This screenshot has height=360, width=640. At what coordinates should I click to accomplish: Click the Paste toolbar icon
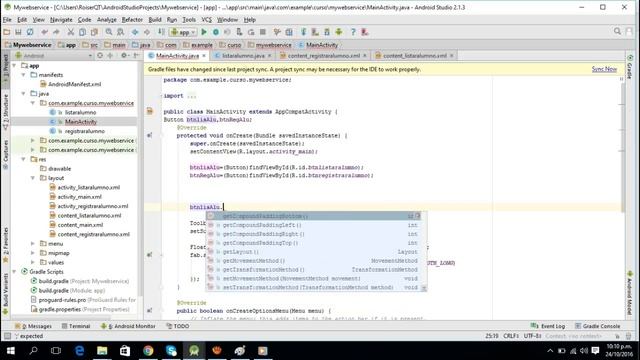tap(94, 32)
